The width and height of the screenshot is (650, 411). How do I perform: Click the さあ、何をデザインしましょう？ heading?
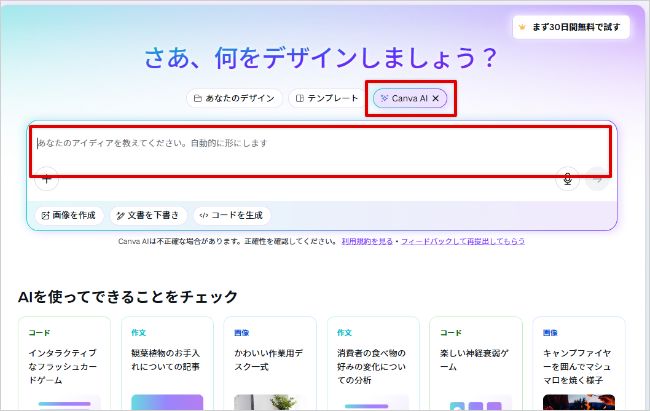(320, 58)
